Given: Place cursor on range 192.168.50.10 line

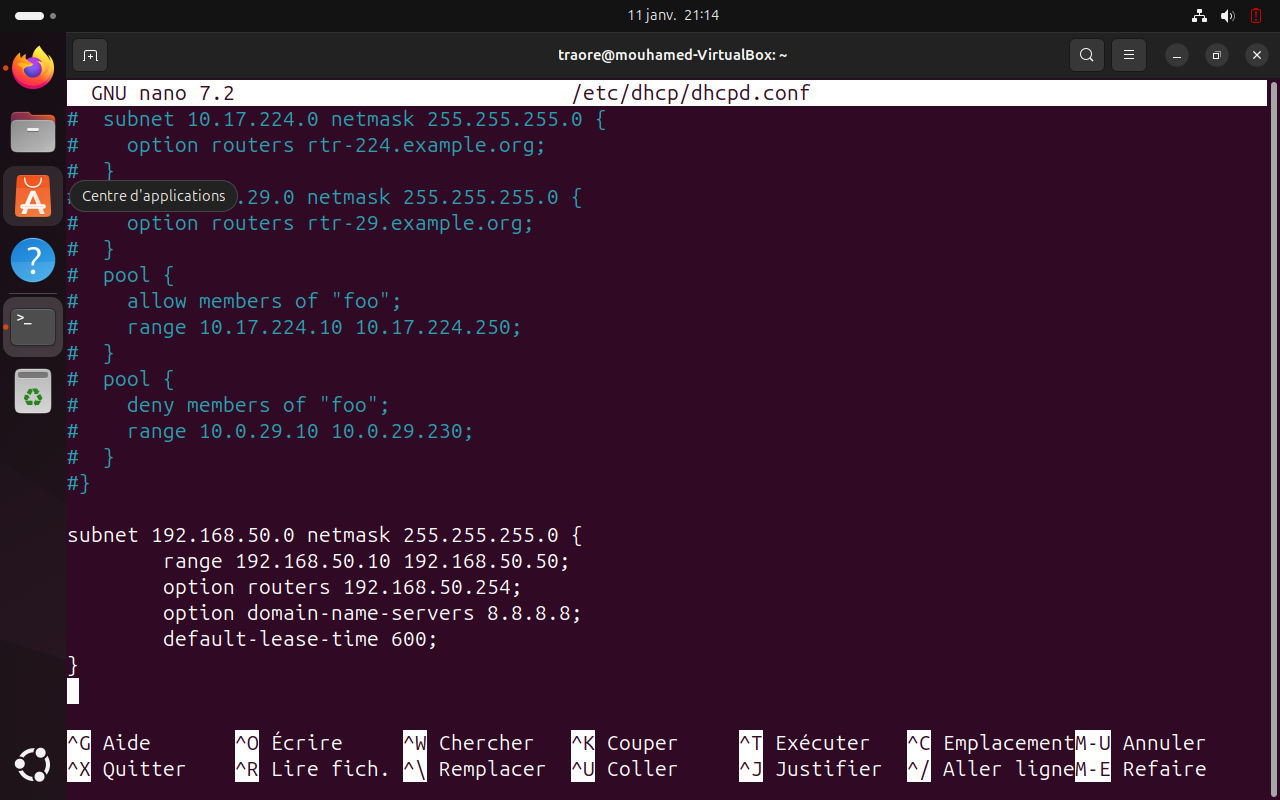Looking at the screenshot, I should [366, 561].
